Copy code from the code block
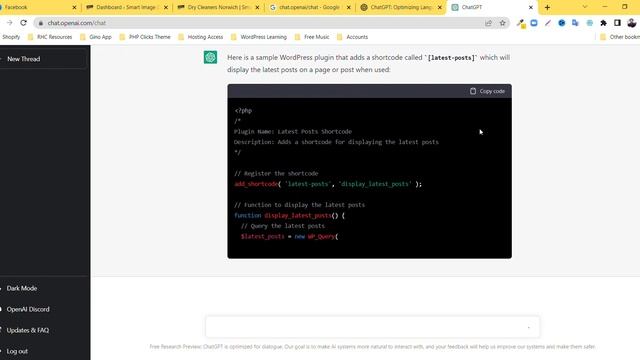640x360 pixels. (x=487, y=91)
